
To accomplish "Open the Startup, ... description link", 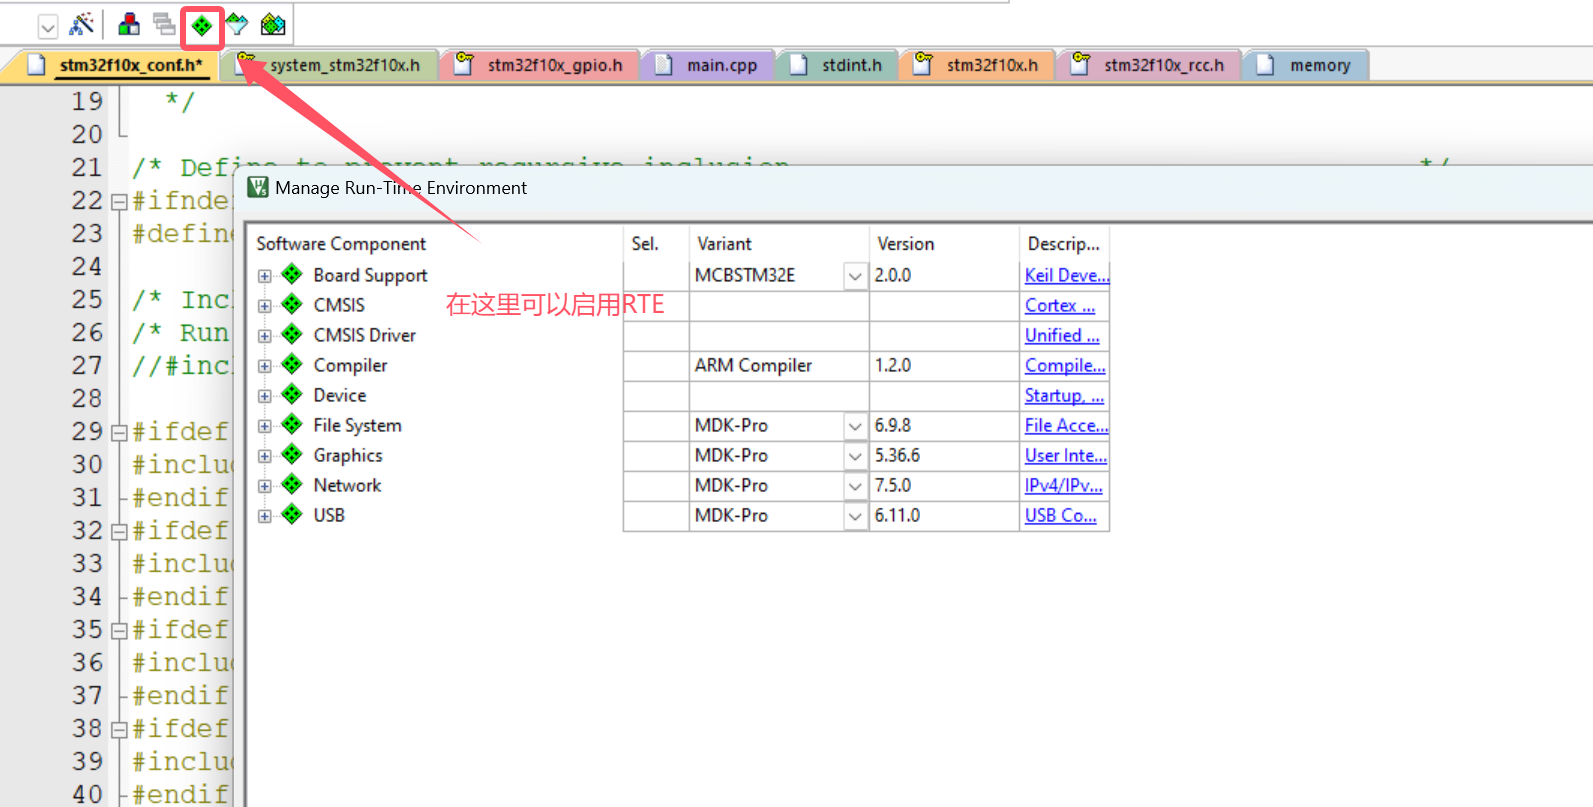I will pyautogui.click(x=1064, y=395).
